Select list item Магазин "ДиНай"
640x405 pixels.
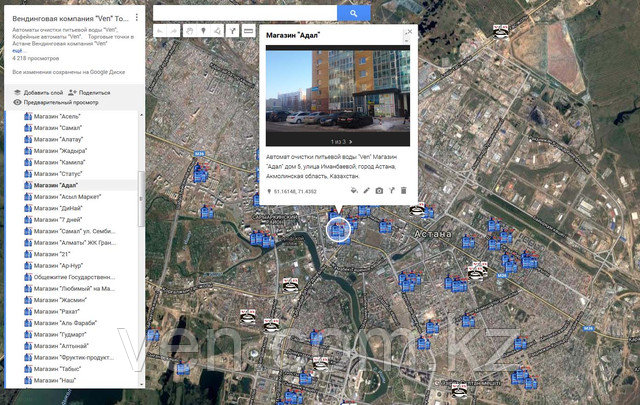click(58, 208)
